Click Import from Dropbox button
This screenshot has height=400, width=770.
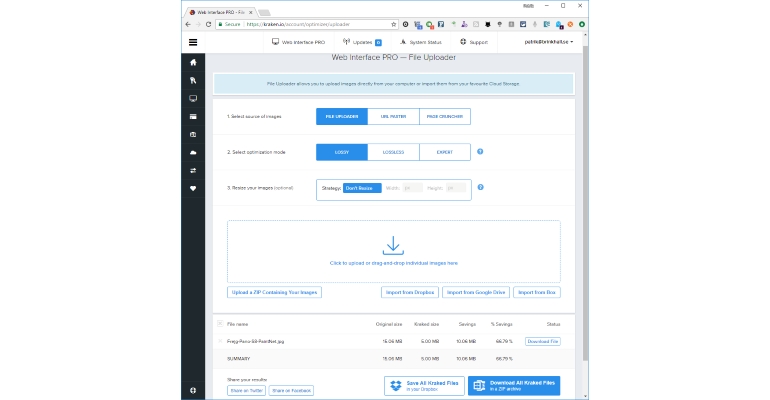[x=410, y=292]
